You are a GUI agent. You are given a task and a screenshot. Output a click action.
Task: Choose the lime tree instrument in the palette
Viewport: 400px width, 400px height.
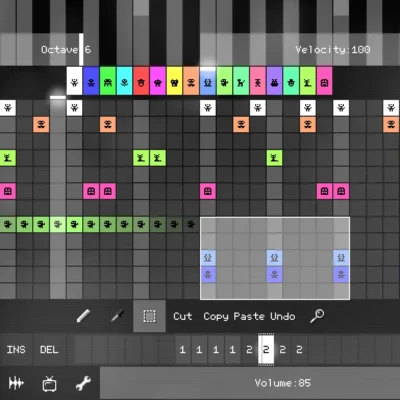[x=308, y=81]
